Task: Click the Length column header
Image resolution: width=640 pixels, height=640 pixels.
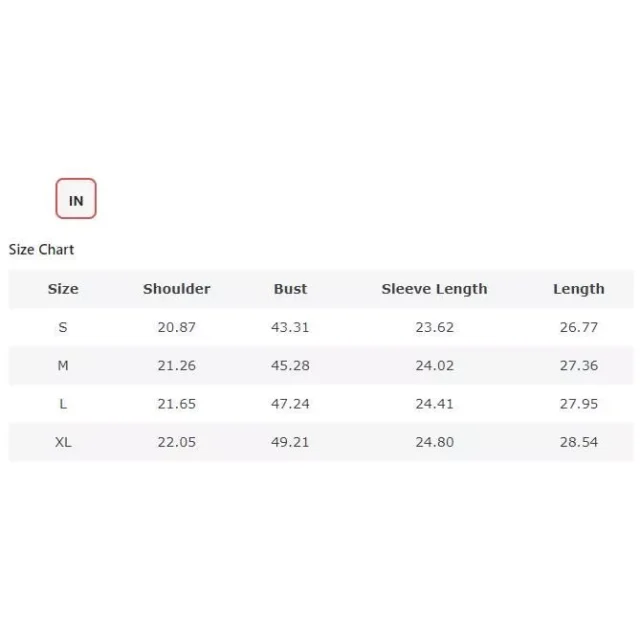Action: pos(579,289)
